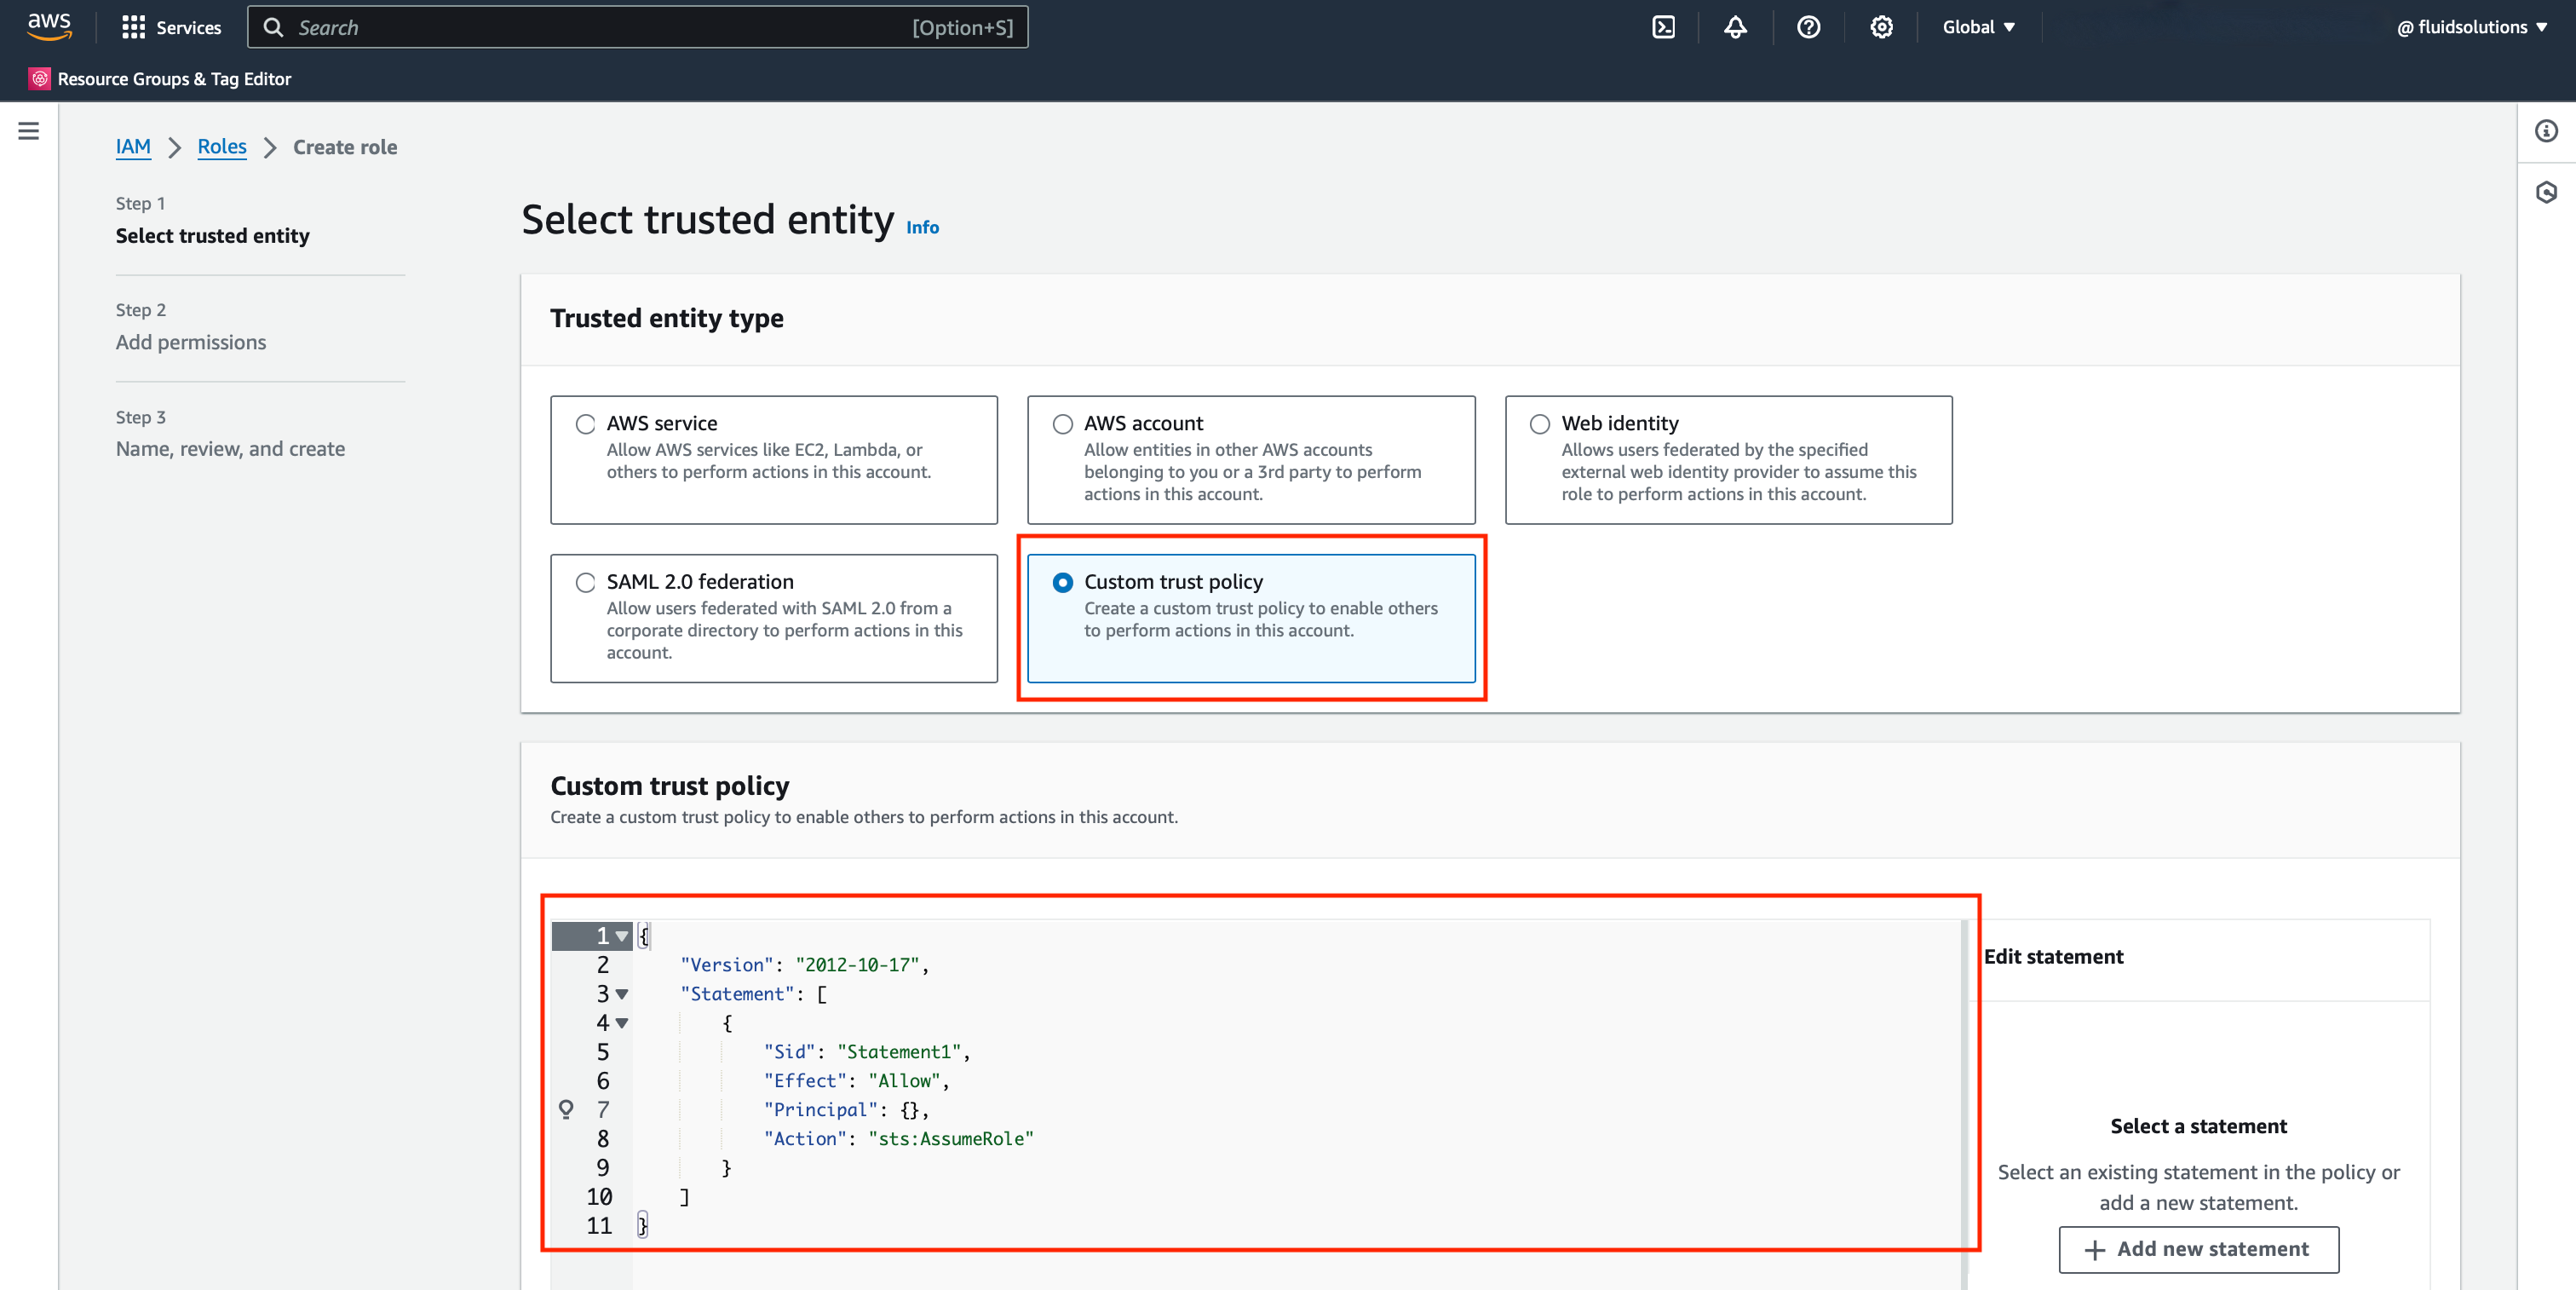
Task: Open AWS CloudShell from the top bar
Action: coord(1663,27)
